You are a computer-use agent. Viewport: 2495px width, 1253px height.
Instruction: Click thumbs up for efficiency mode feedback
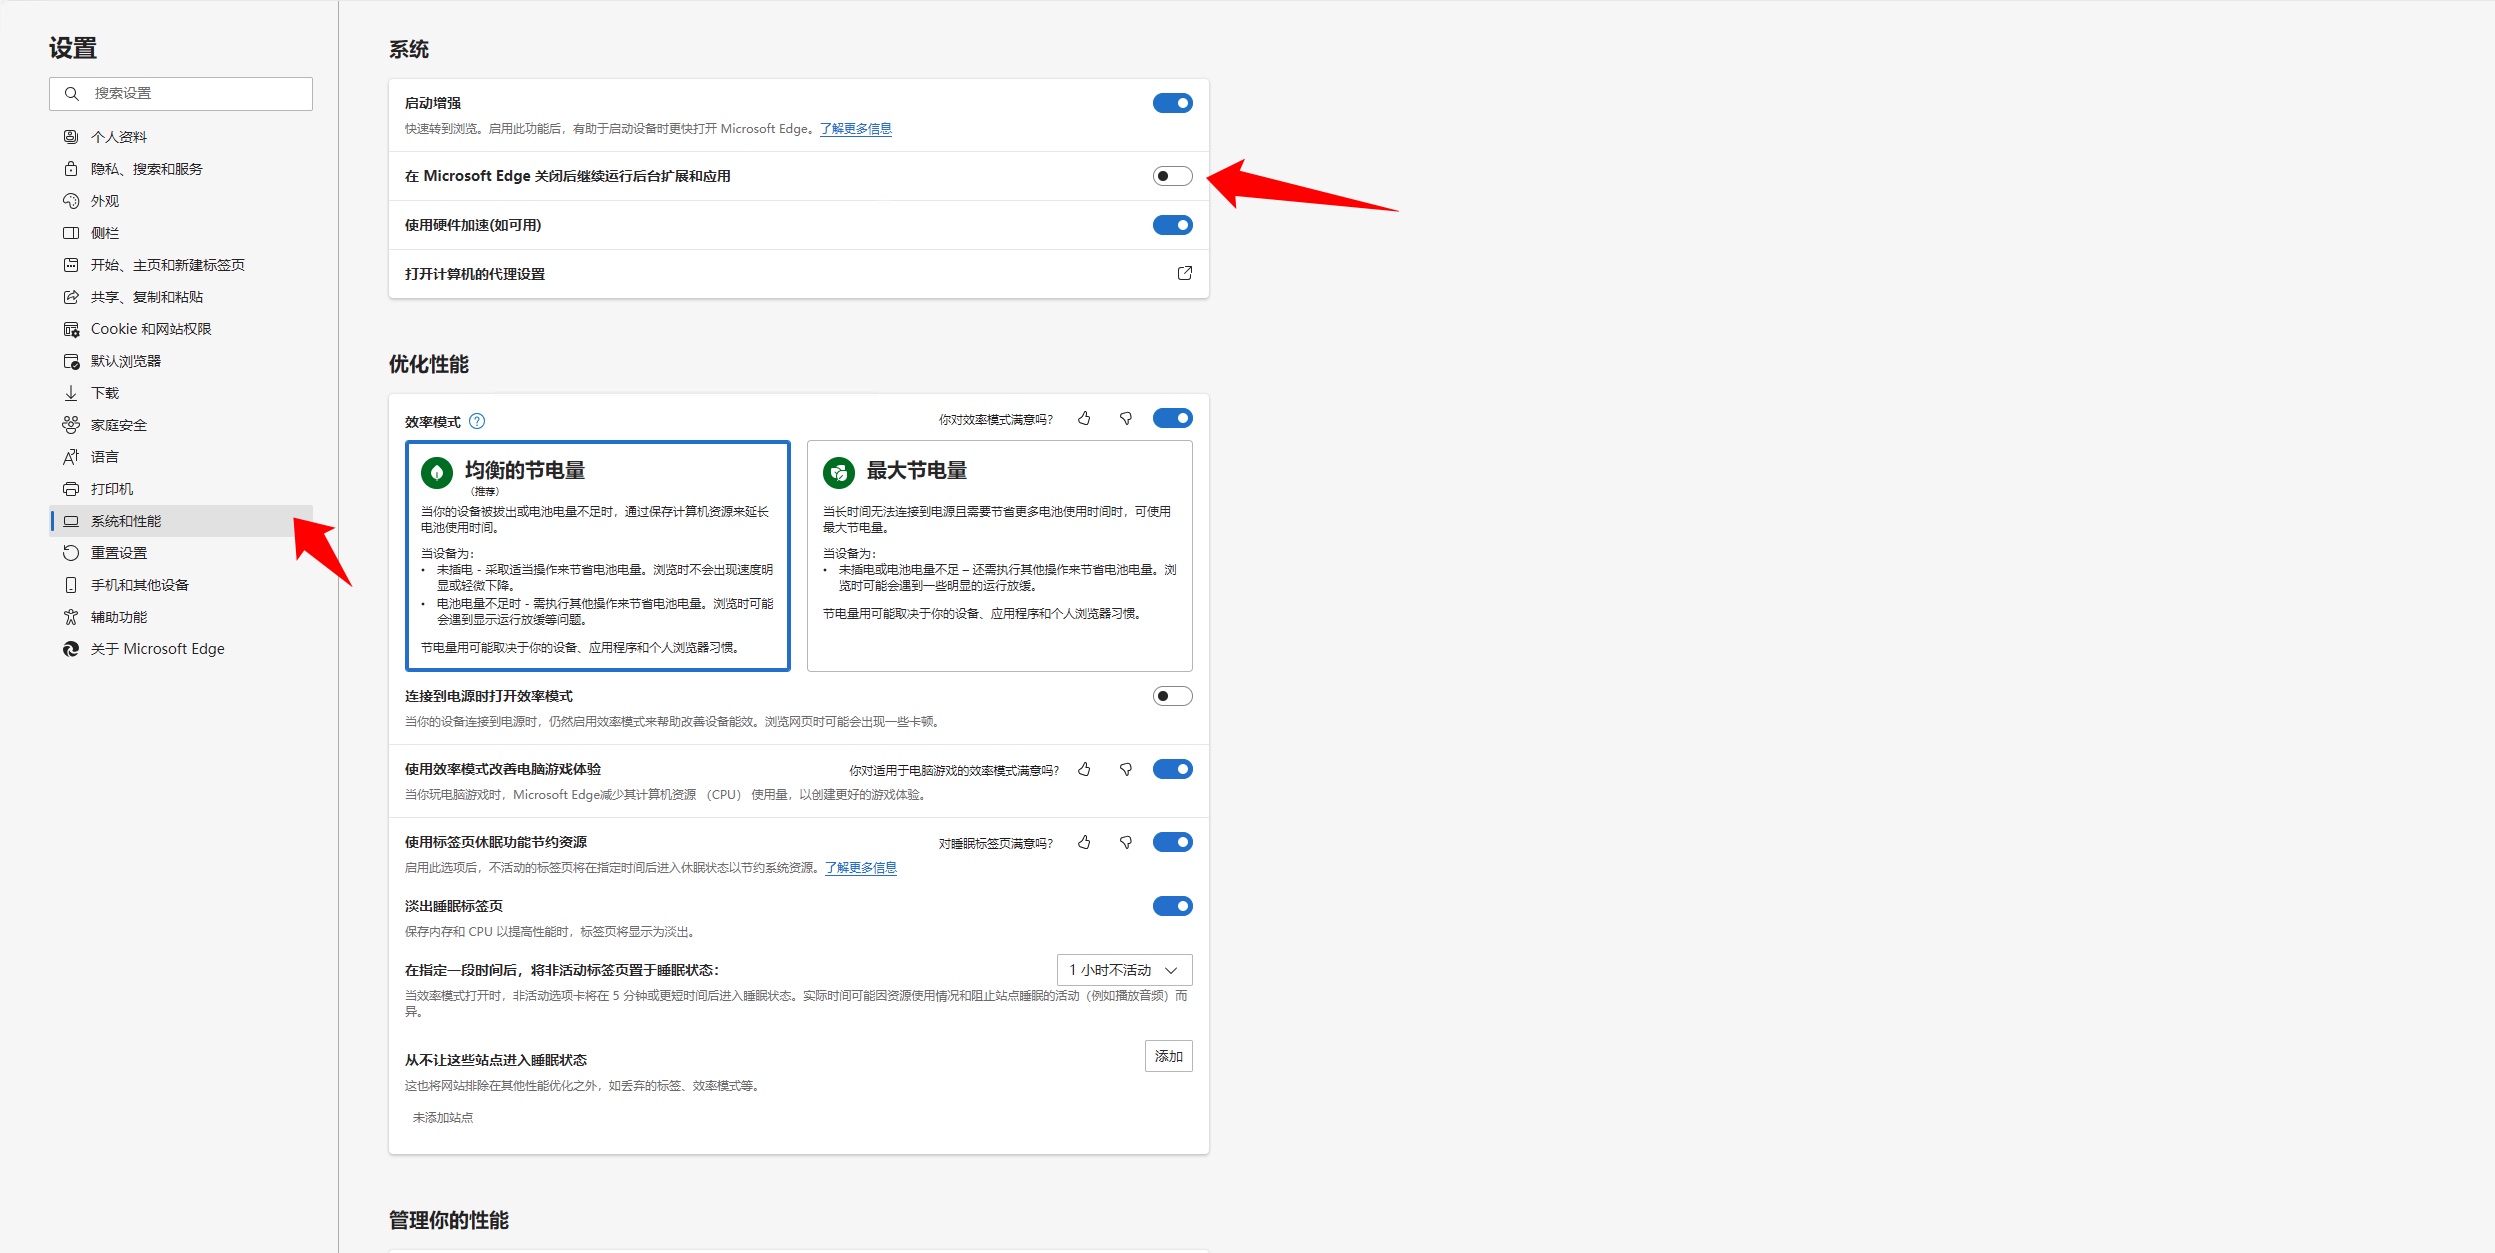(1084, 419)
